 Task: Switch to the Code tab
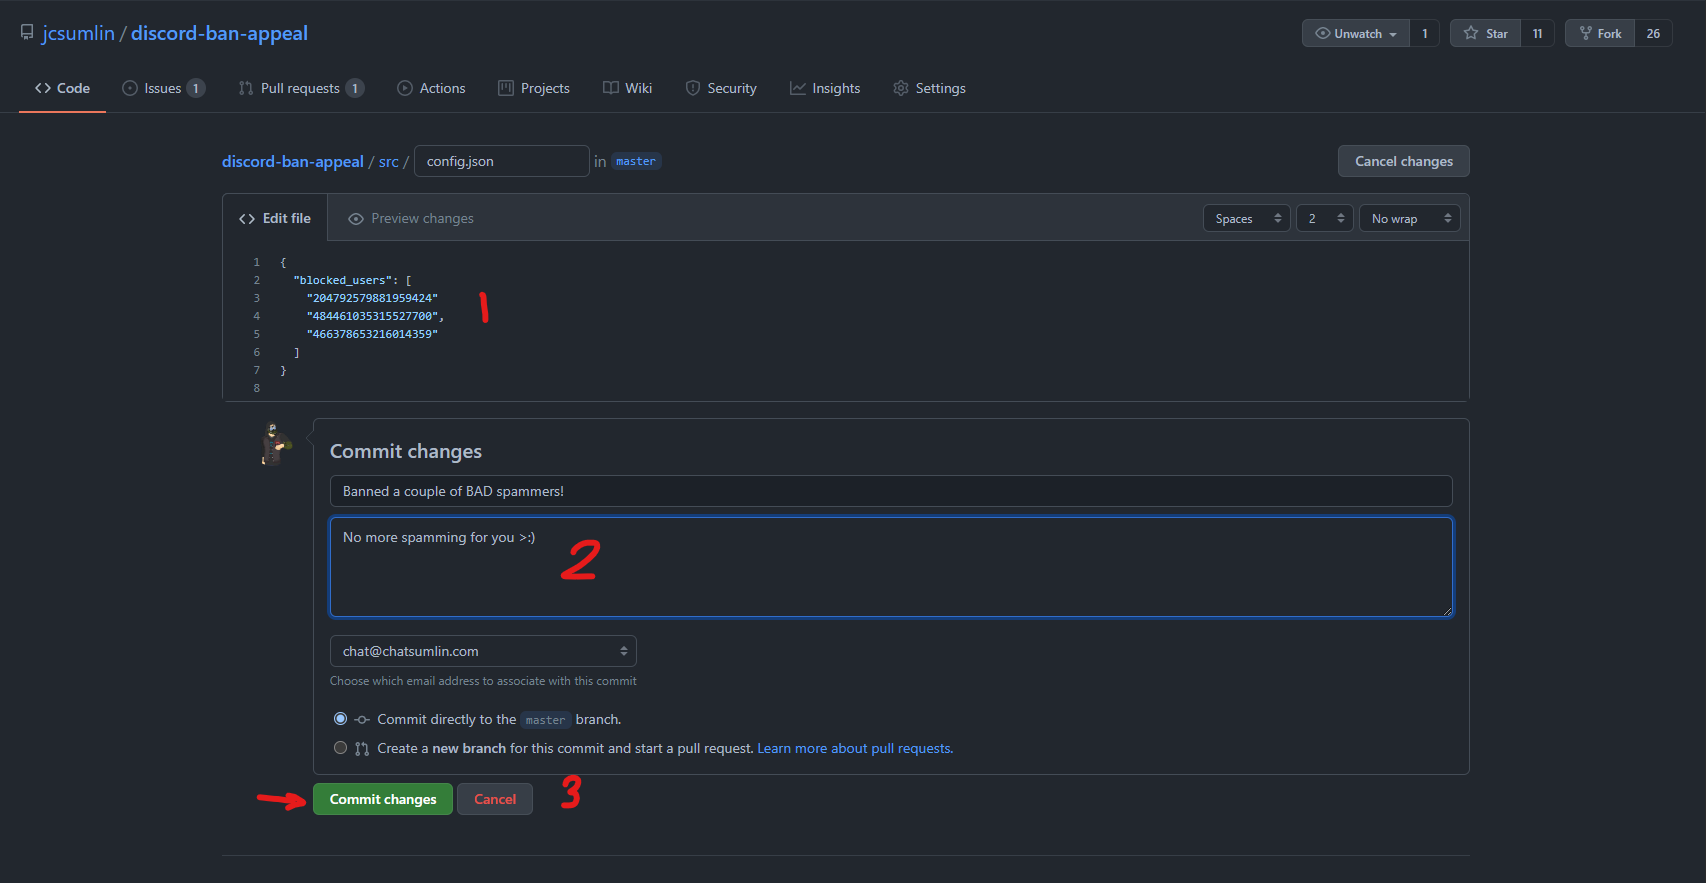pyautogui.click(x=62, y=88)
